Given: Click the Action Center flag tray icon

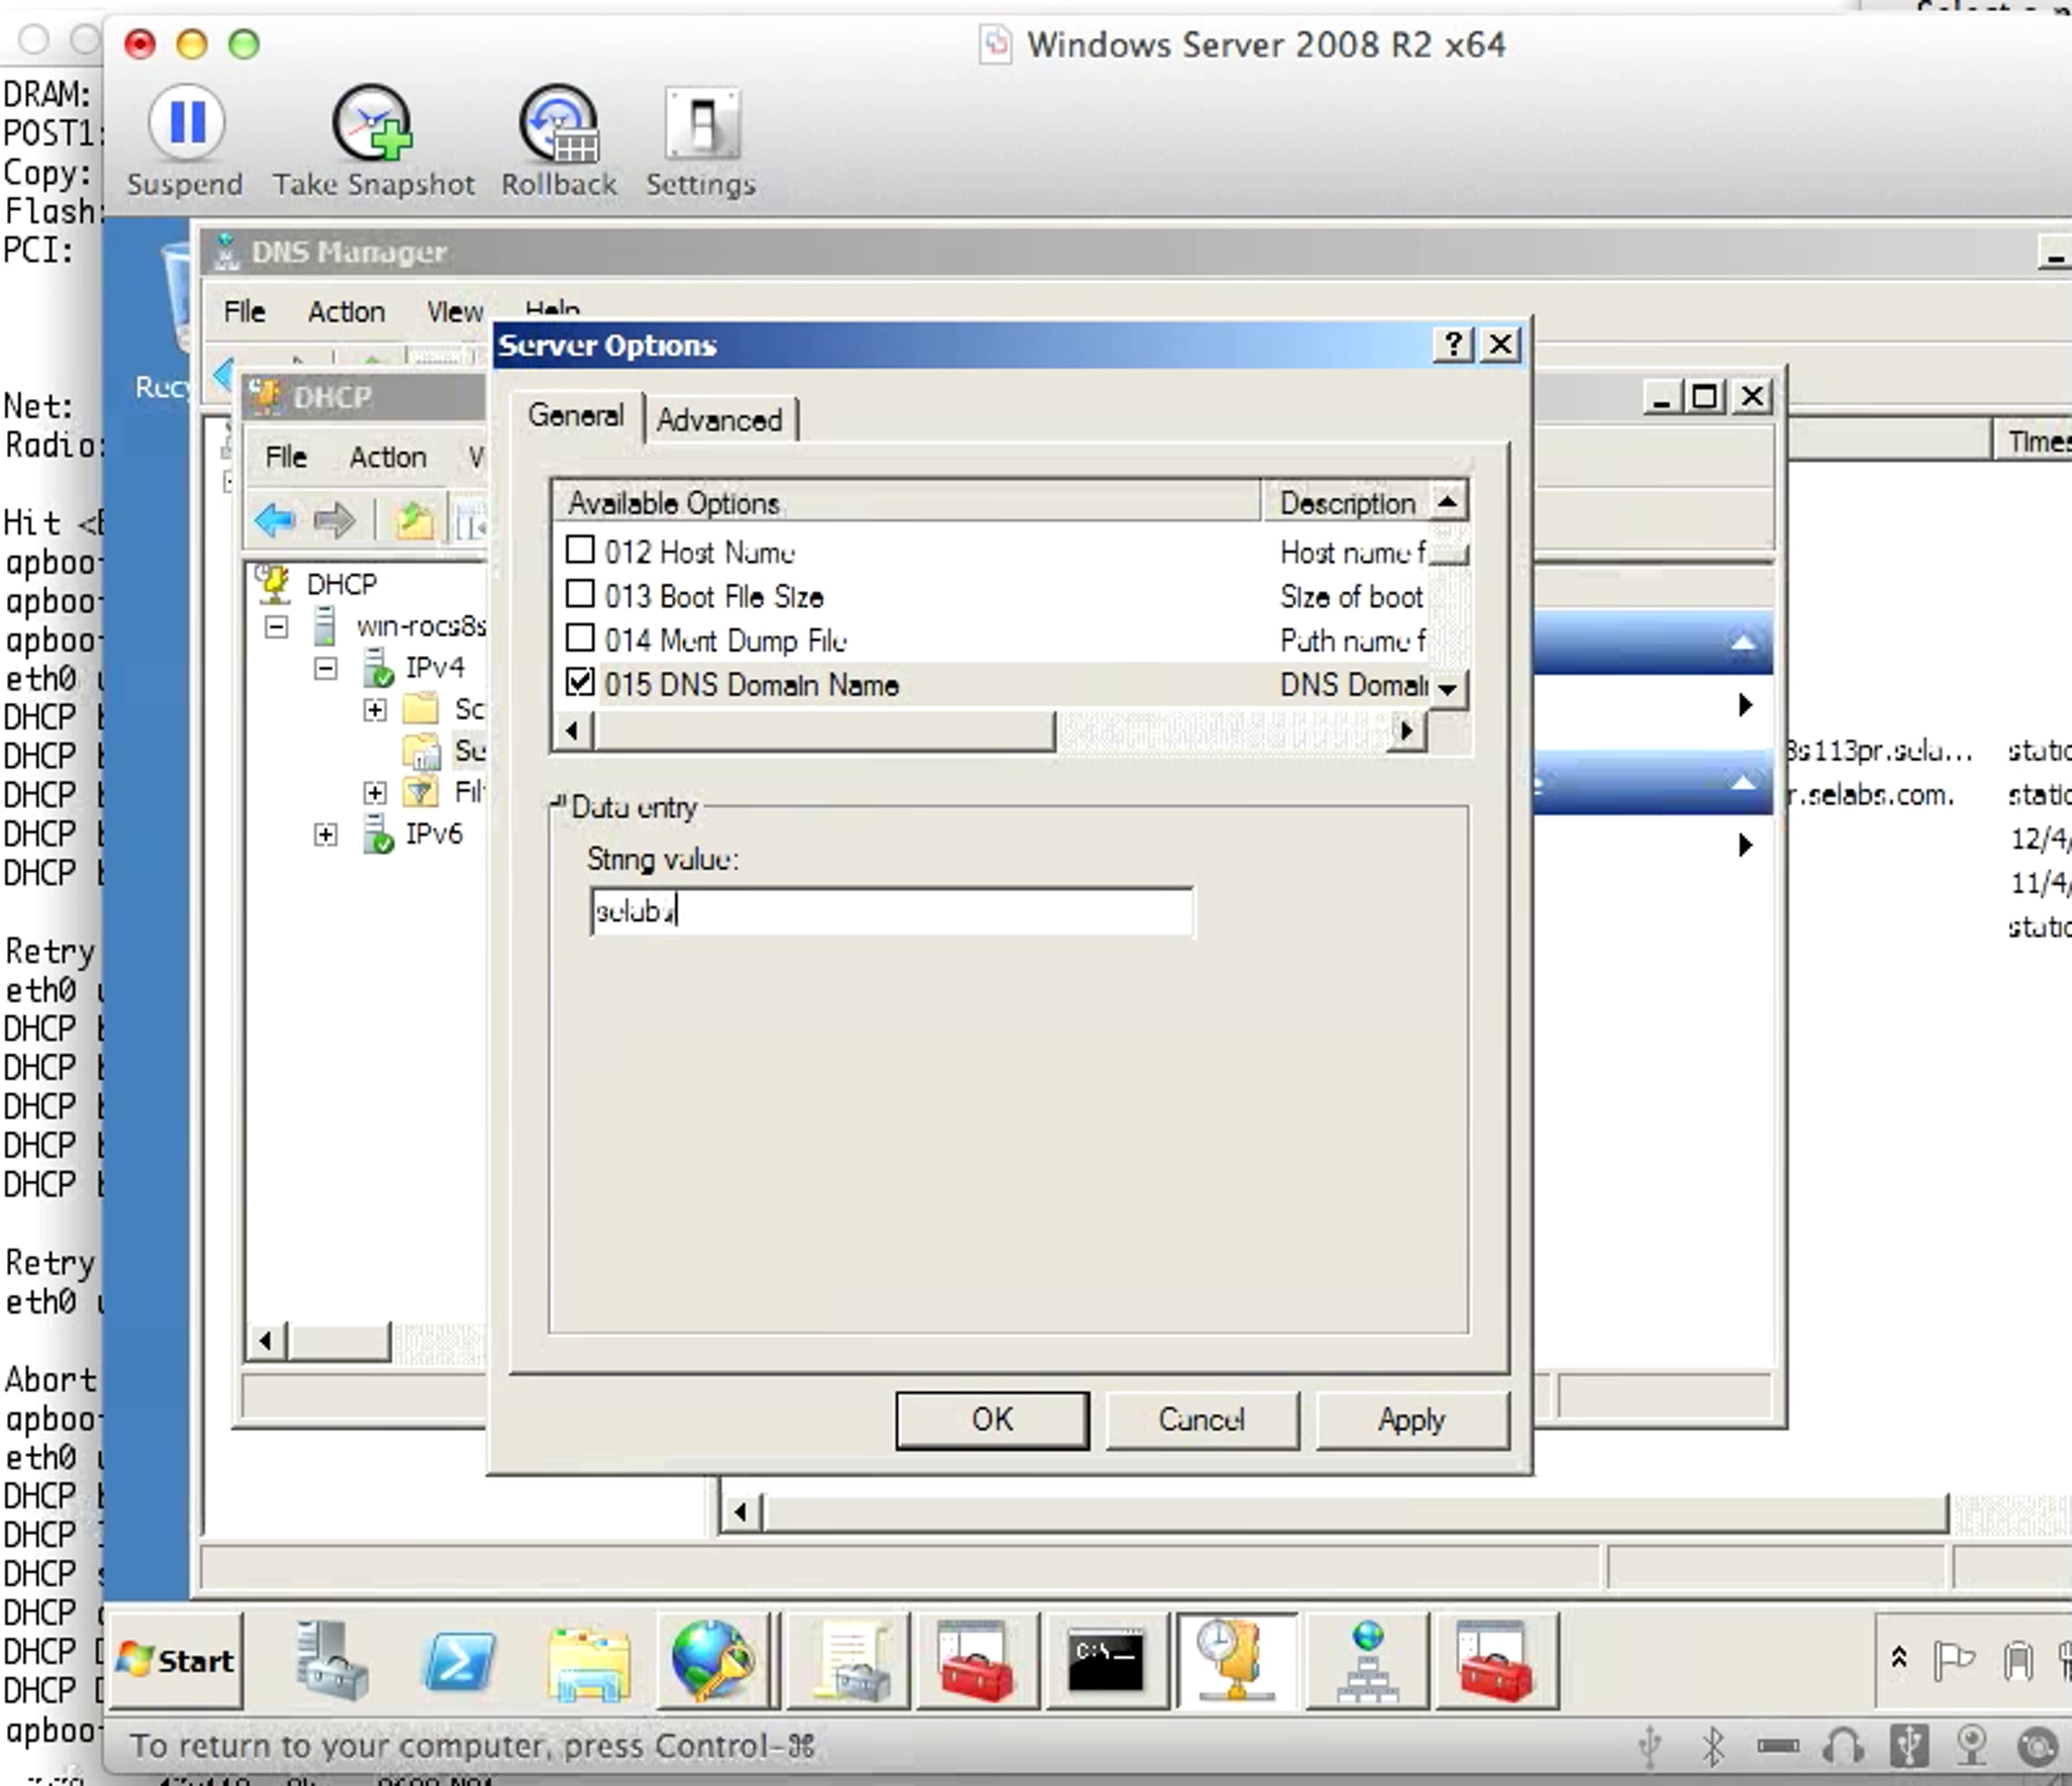Looking at the screenshot, I should 1953,1660.
